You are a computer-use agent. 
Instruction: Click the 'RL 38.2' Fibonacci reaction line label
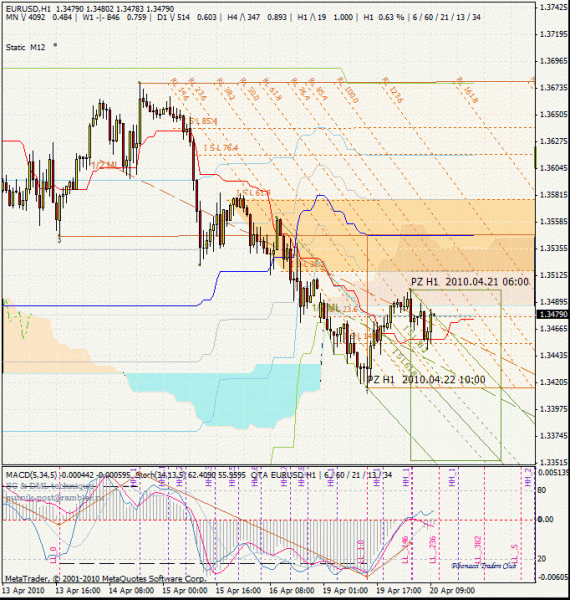[x=226, y=89]
